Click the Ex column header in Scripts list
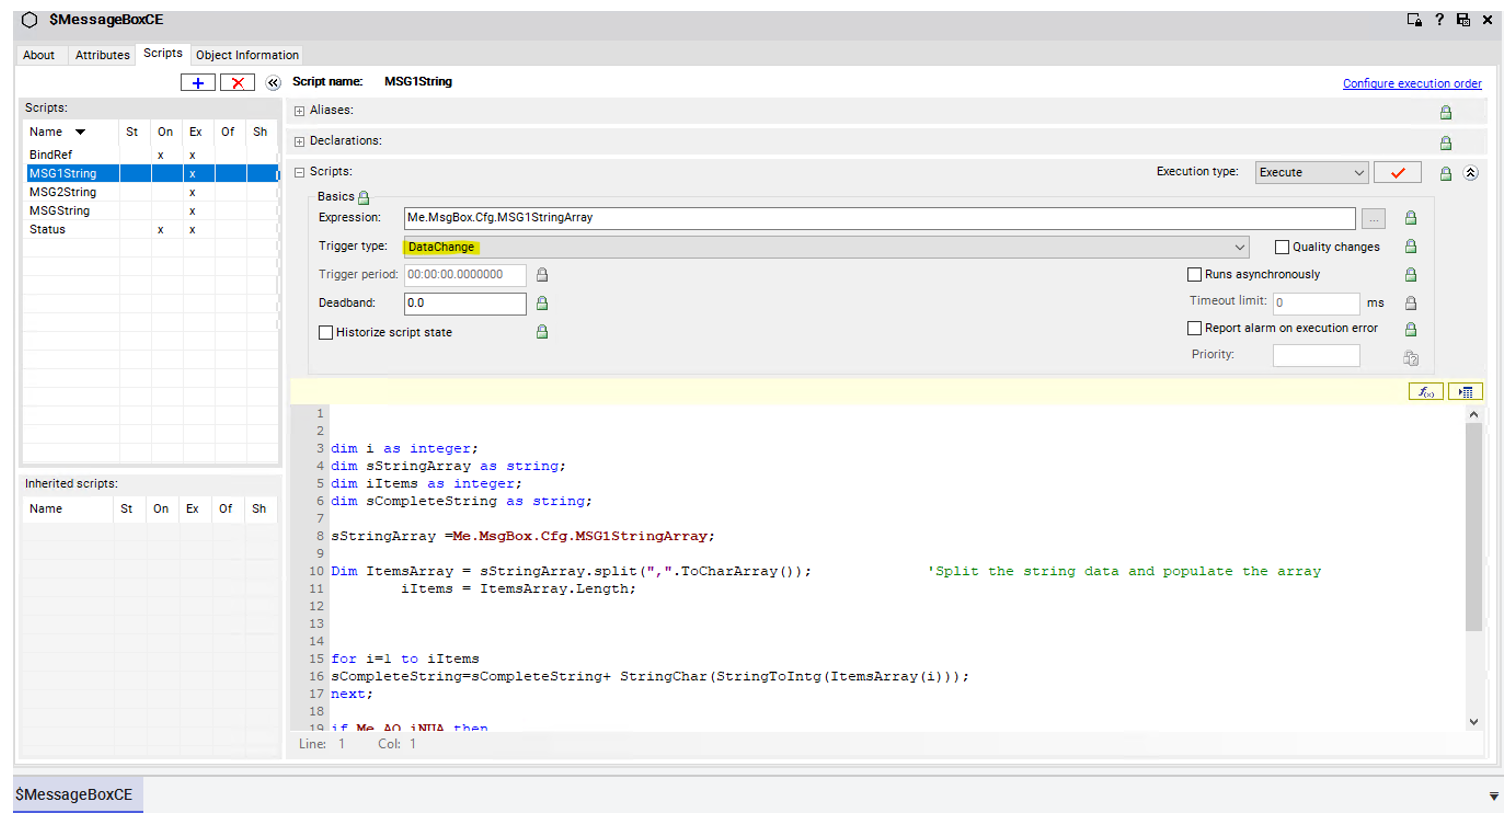This screenshot has height=828, width=1512. pos(196,132)
